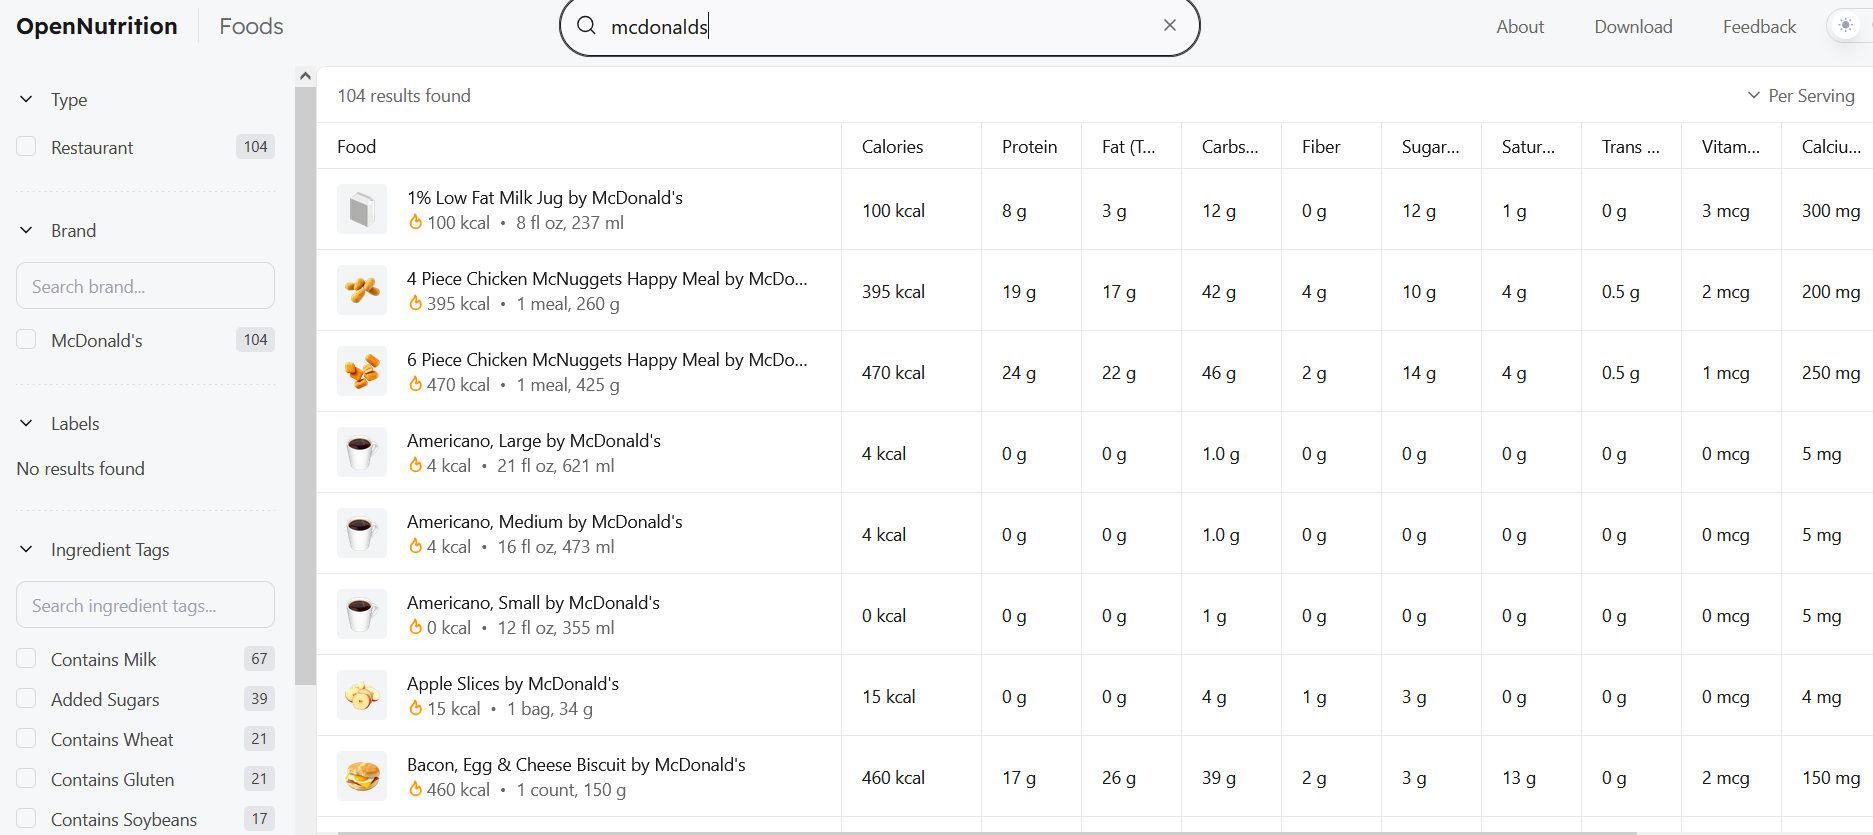The width and height of the screenshot is (1873, 835).
Task: Open 1% Low Fat Milk Jug thumbnail
Action: pos(362,210)
